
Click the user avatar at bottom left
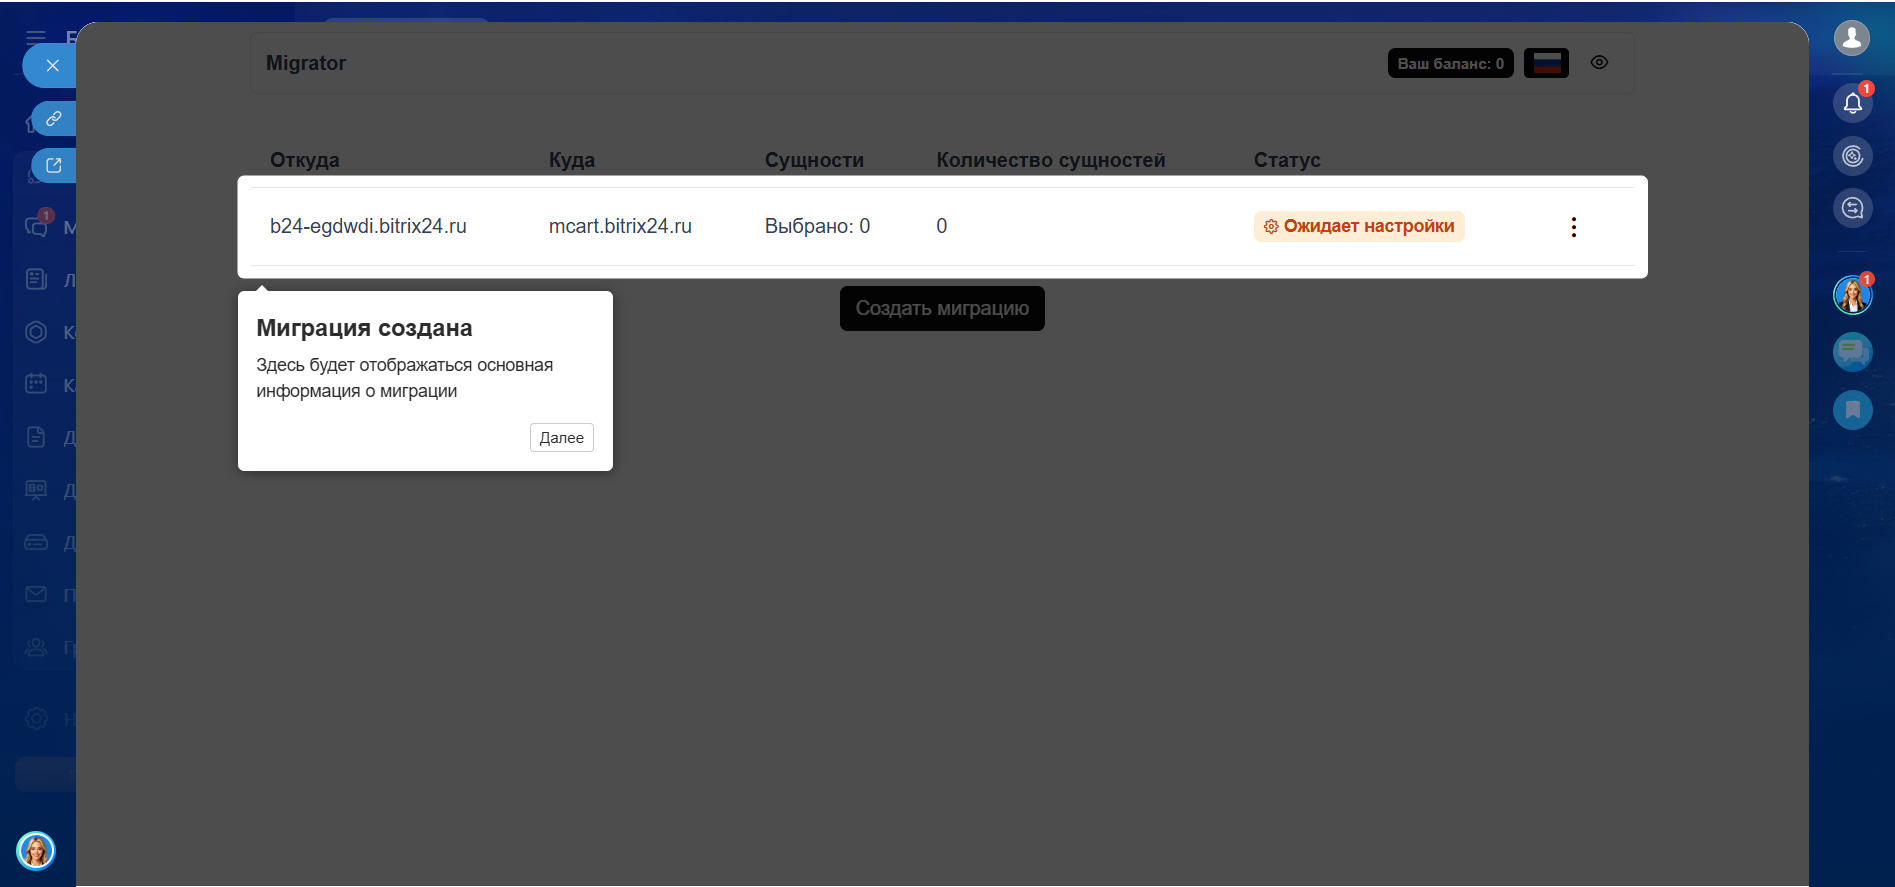tap(36, 851)
